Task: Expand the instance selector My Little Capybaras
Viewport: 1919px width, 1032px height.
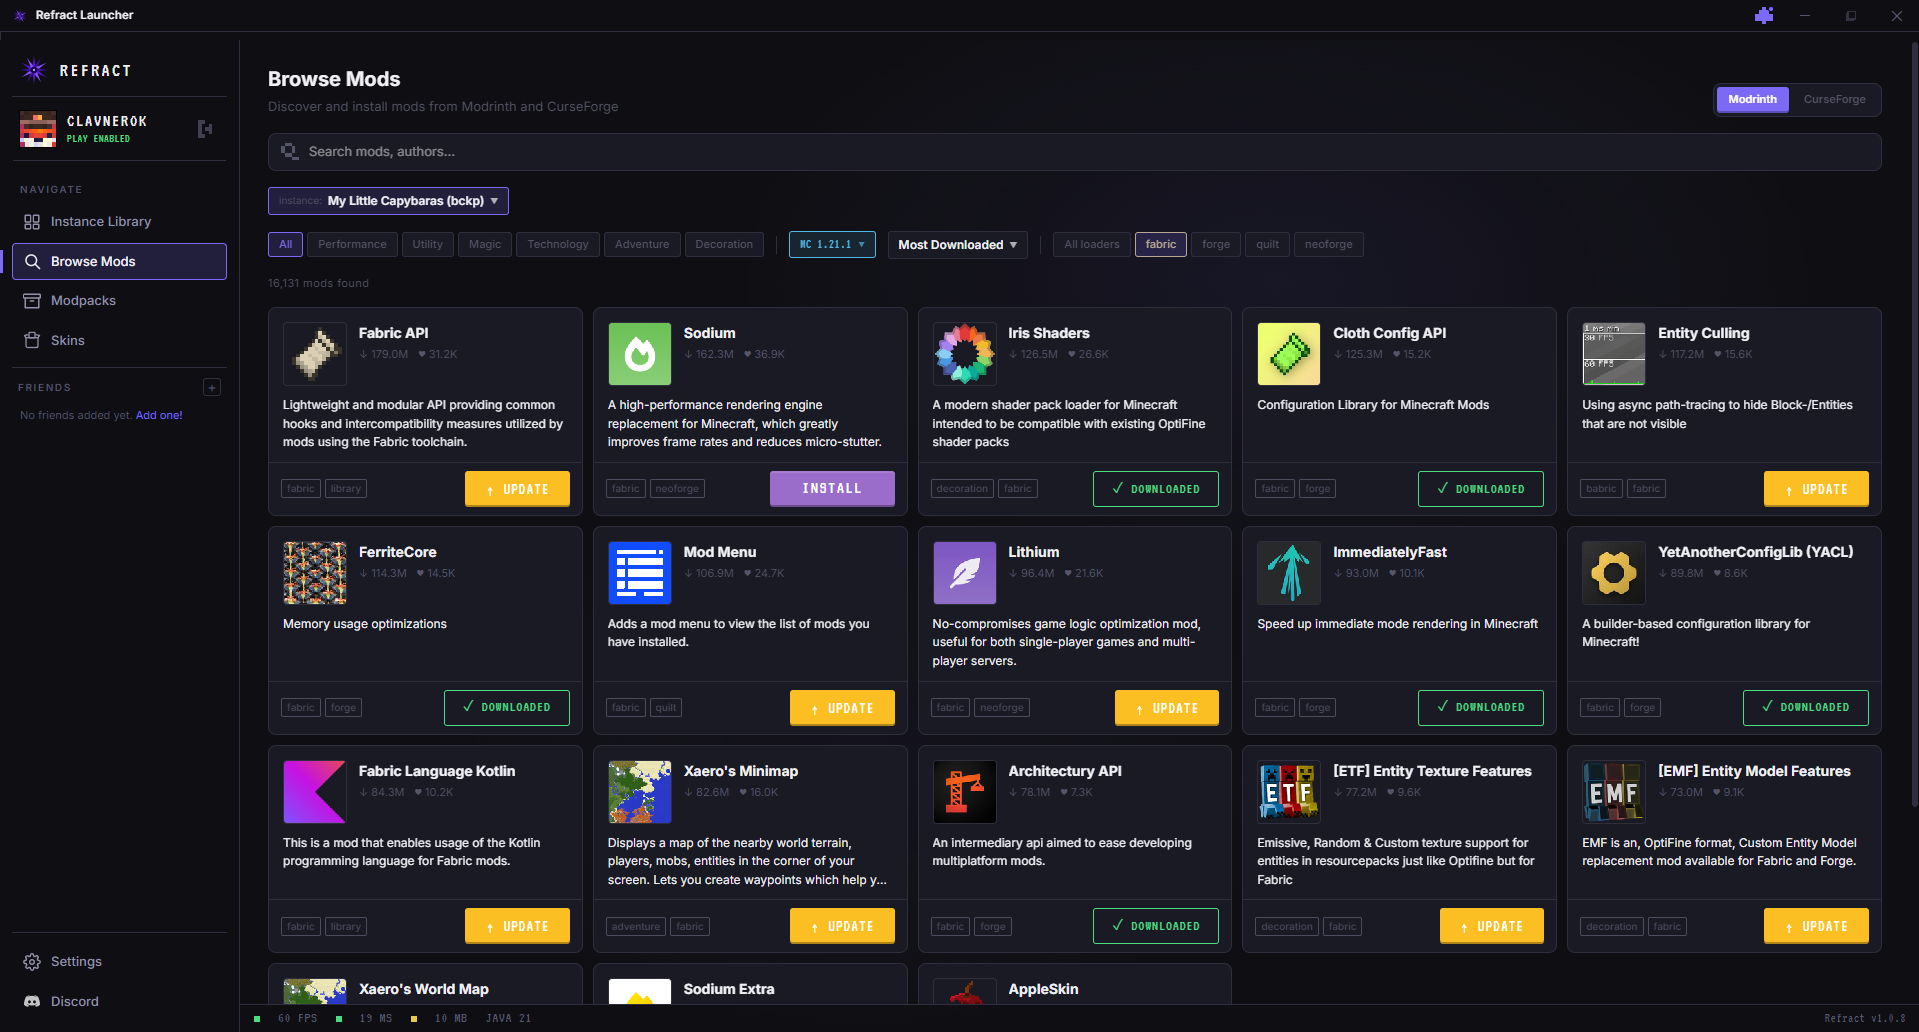Action: click(x=388, y=201)
